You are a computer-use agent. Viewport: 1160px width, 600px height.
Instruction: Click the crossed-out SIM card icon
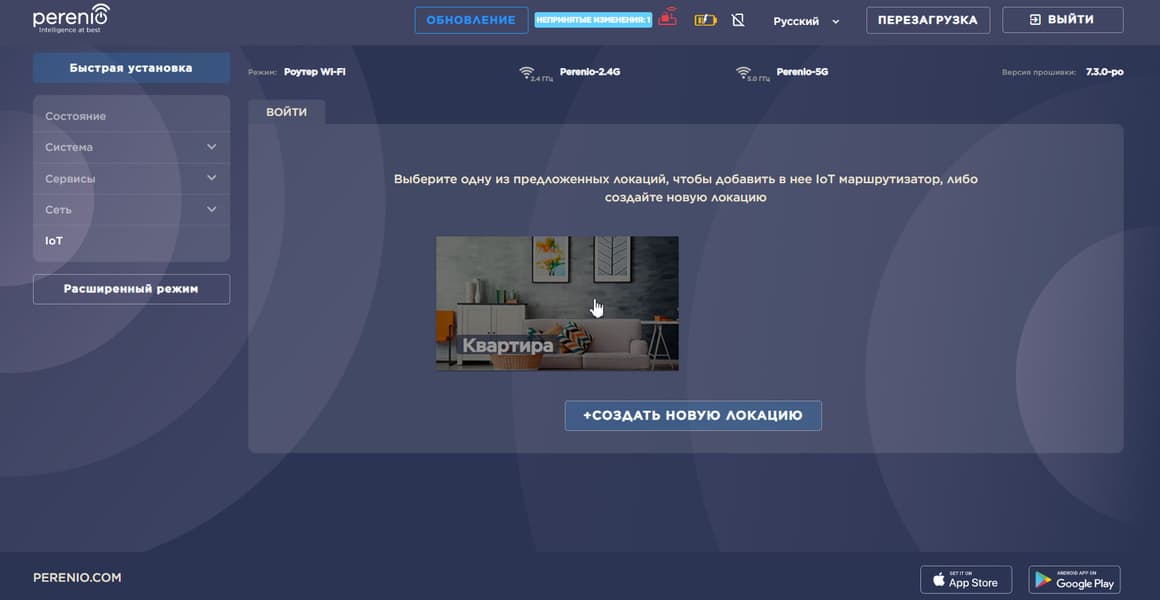click(738, 21)
